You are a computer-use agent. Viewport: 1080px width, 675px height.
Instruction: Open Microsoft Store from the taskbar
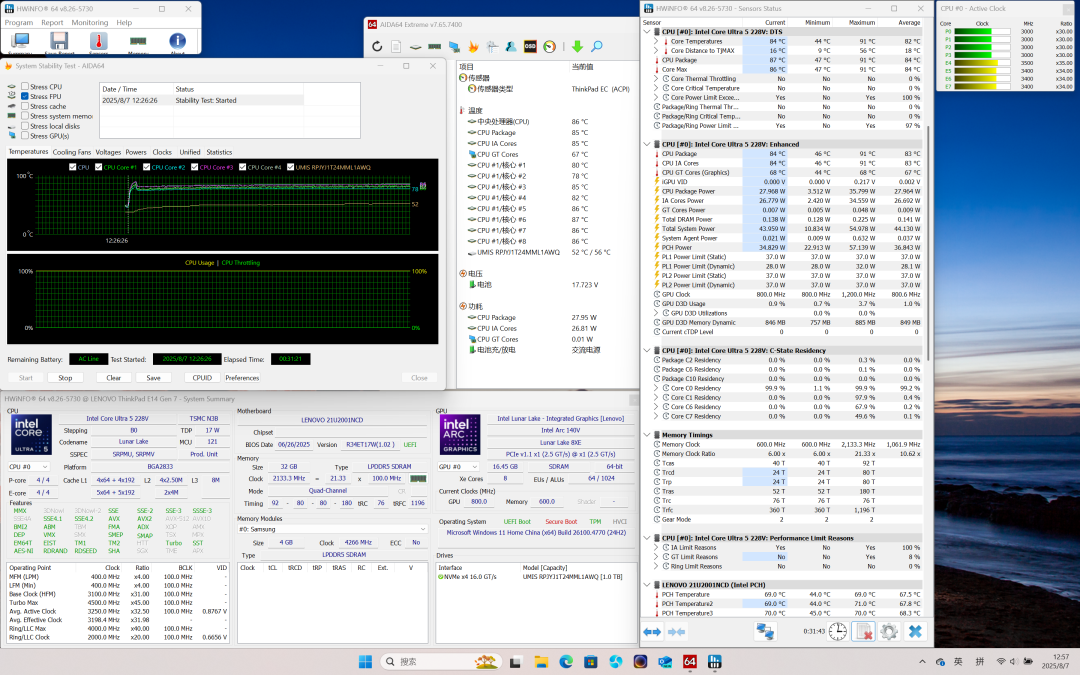591,662
